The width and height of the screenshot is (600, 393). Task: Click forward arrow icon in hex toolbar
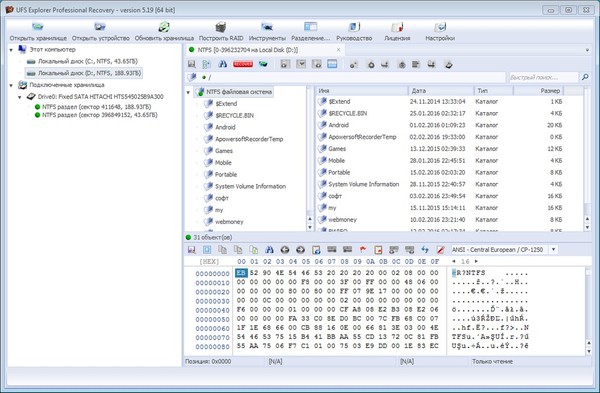pyautogui.click(x=300, y=250)
